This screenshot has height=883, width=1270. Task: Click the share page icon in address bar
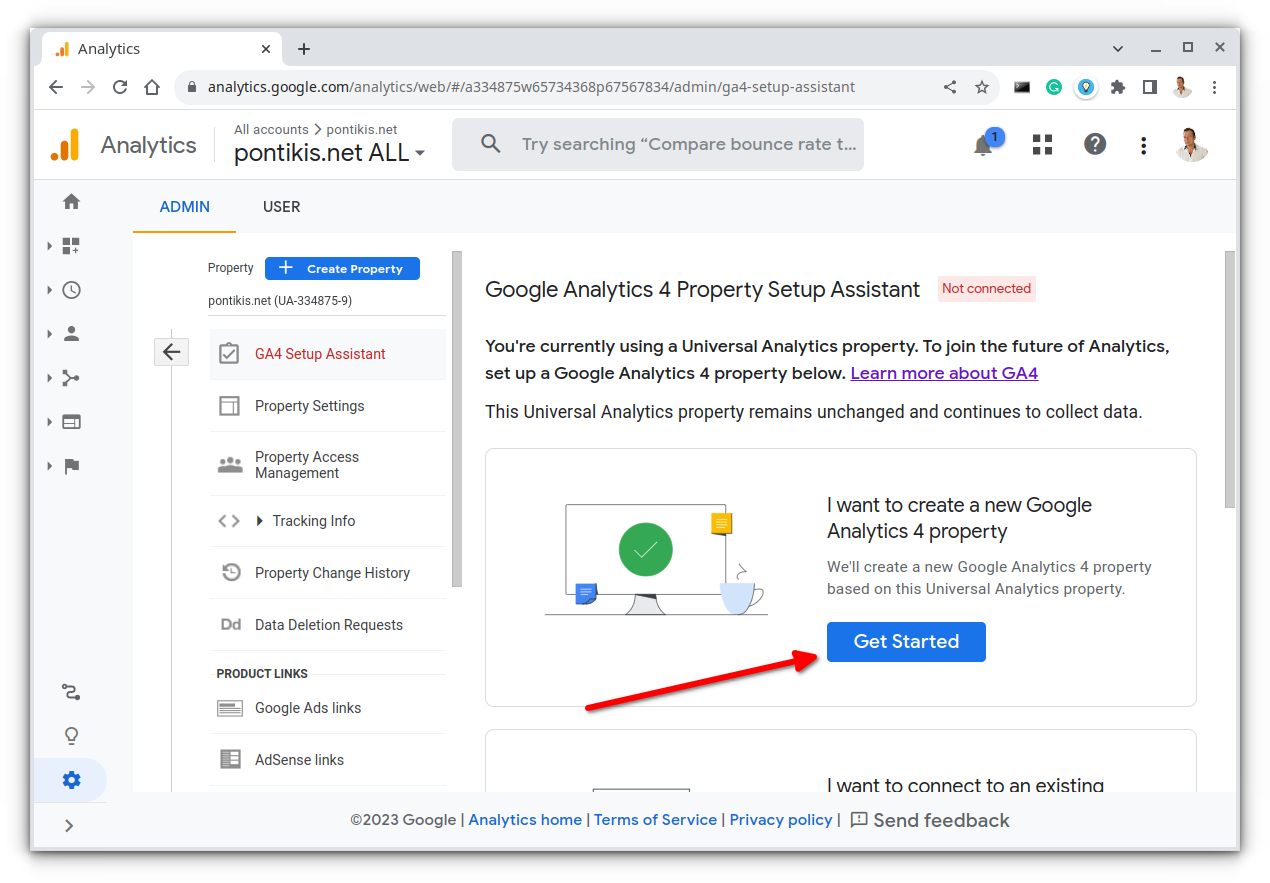pos(950,87)
